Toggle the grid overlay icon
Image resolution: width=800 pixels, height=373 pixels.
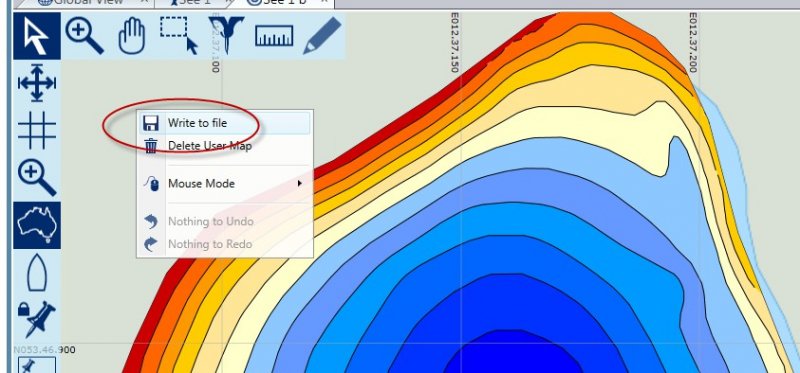[37, 130]
